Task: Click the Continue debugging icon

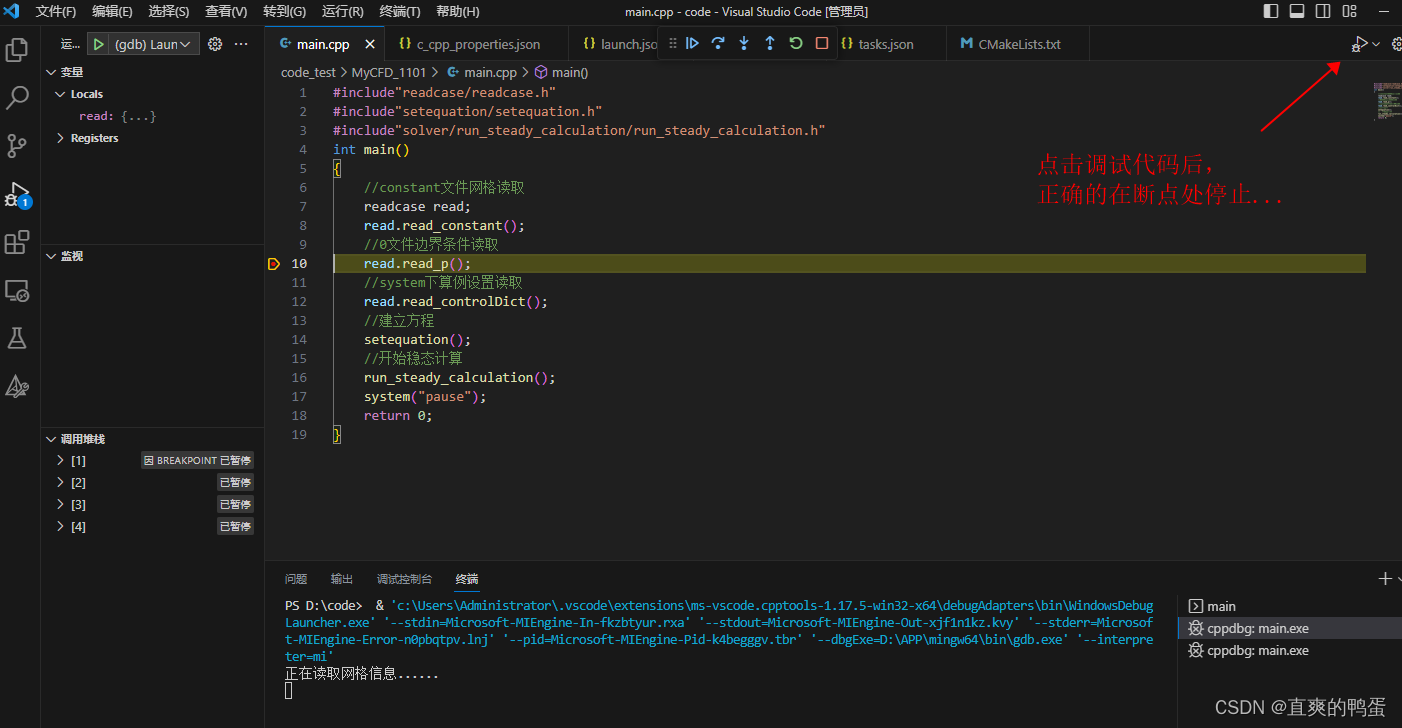Action: (x=692, y=43)
